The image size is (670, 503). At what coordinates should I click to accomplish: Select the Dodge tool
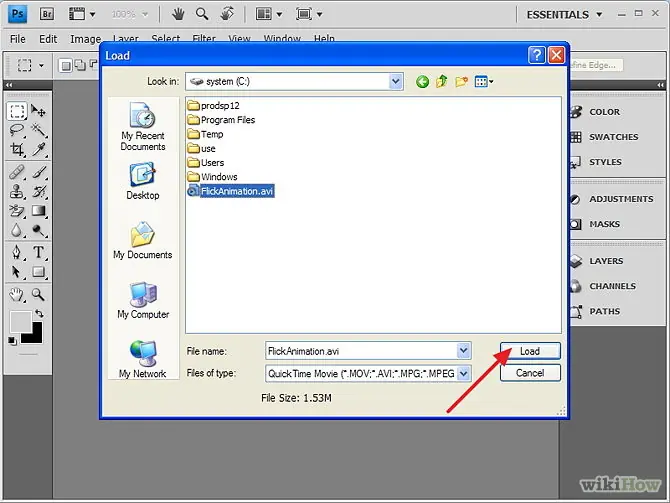pyautogui.click(x=38, y=230)
